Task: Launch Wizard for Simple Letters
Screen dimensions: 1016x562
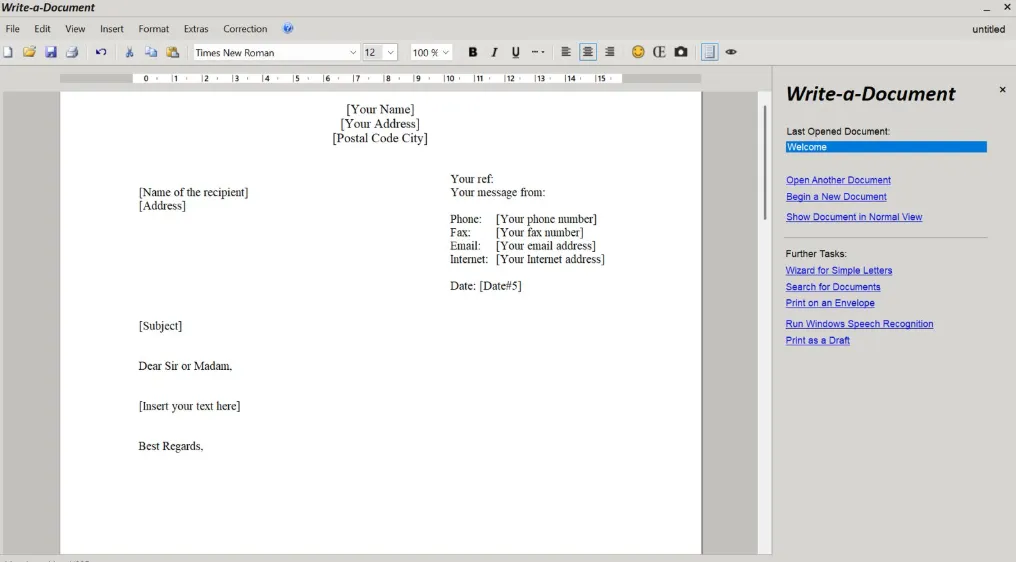Action: (x=838, y=270)
